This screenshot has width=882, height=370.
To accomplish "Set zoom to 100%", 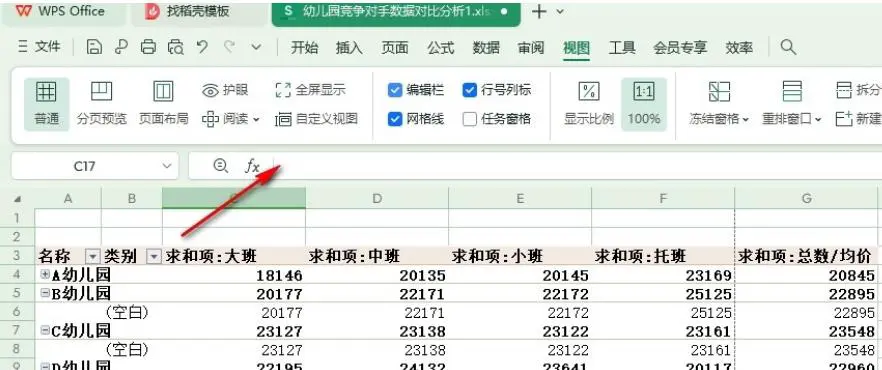I will [644, 103].
